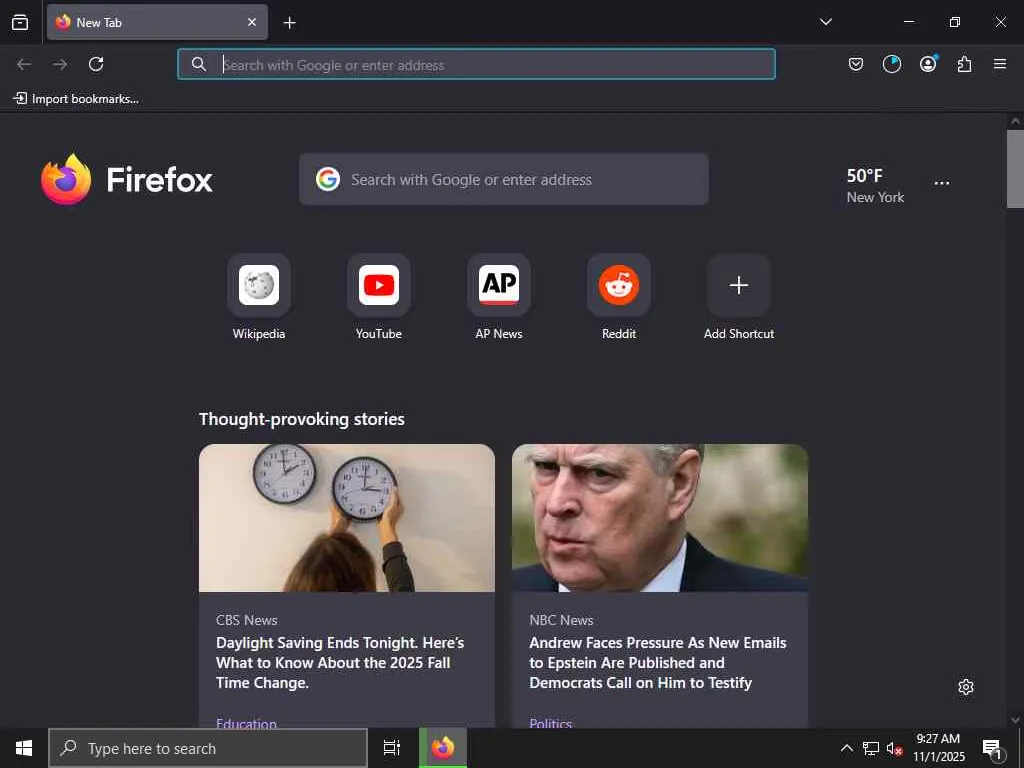This screenshot has width=1024, height=768.
Task: Open Task View on taskbar
Action: pos(391,748)
